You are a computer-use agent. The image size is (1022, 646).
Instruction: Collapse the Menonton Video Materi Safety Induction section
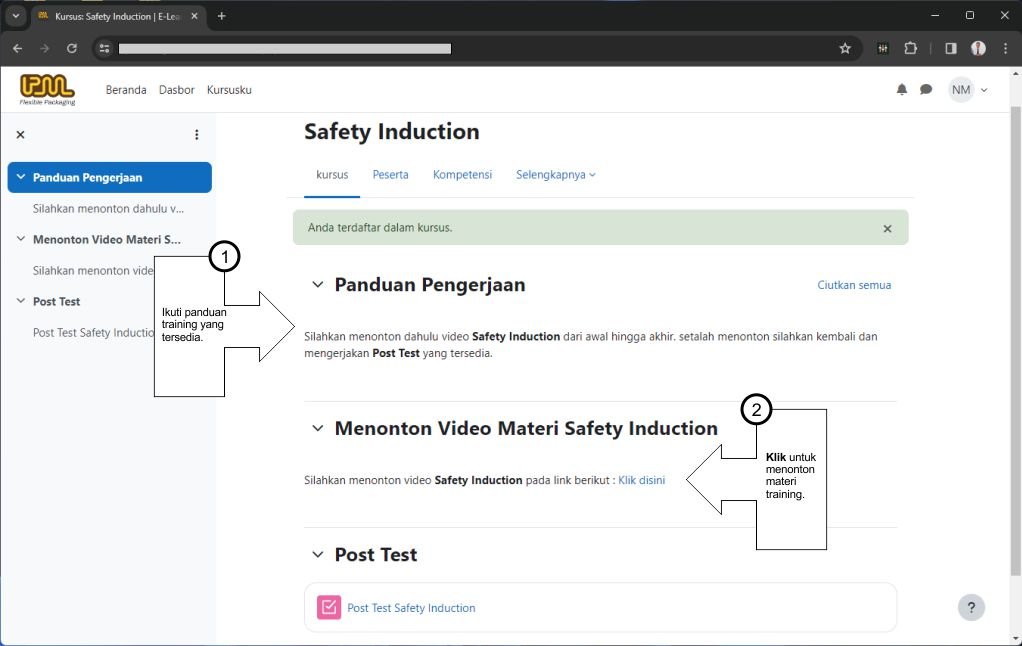[318, 429]
